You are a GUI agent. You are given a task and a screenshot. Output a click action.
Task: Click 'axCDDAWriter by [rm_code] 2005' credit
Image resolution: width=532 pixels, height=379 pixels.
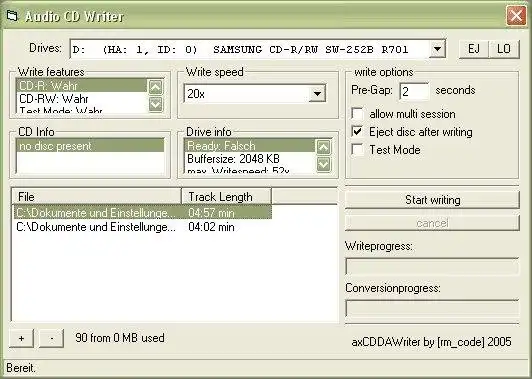431,342
